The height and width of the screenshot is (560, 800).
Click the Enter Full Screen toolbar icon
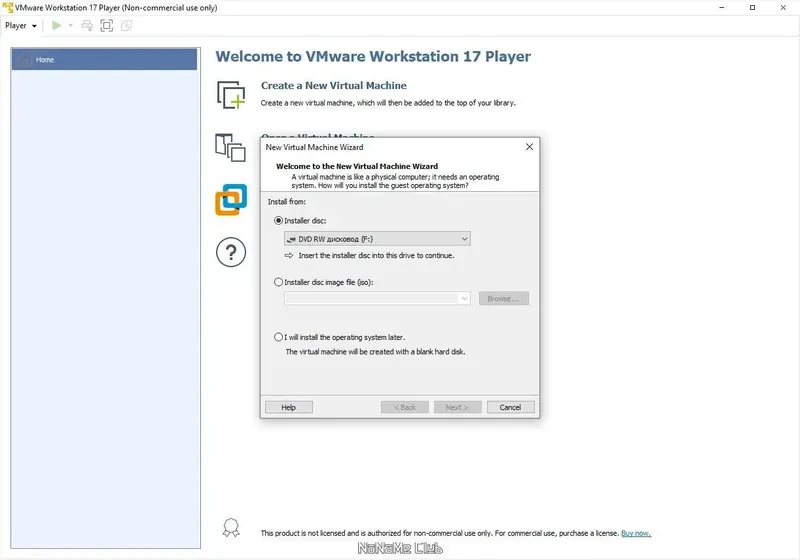[107, 26]
